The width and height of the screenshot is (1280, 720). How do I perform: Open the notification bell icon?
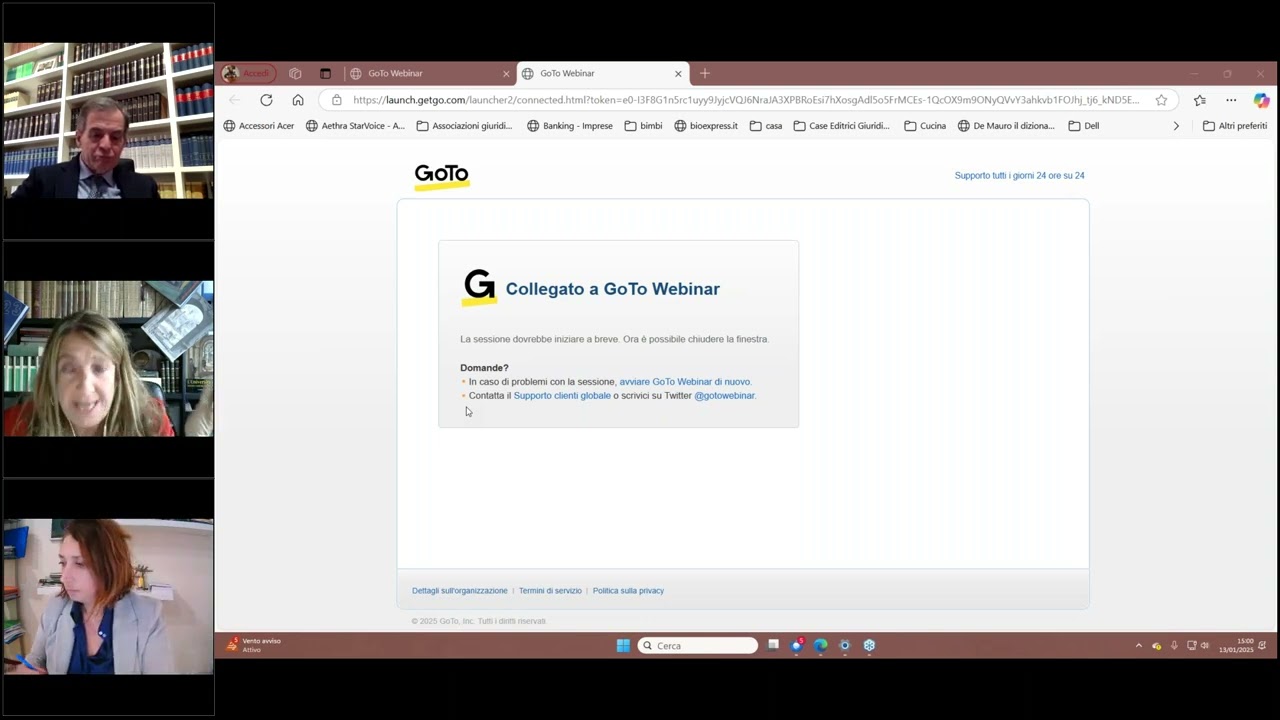click(1262, 646)
